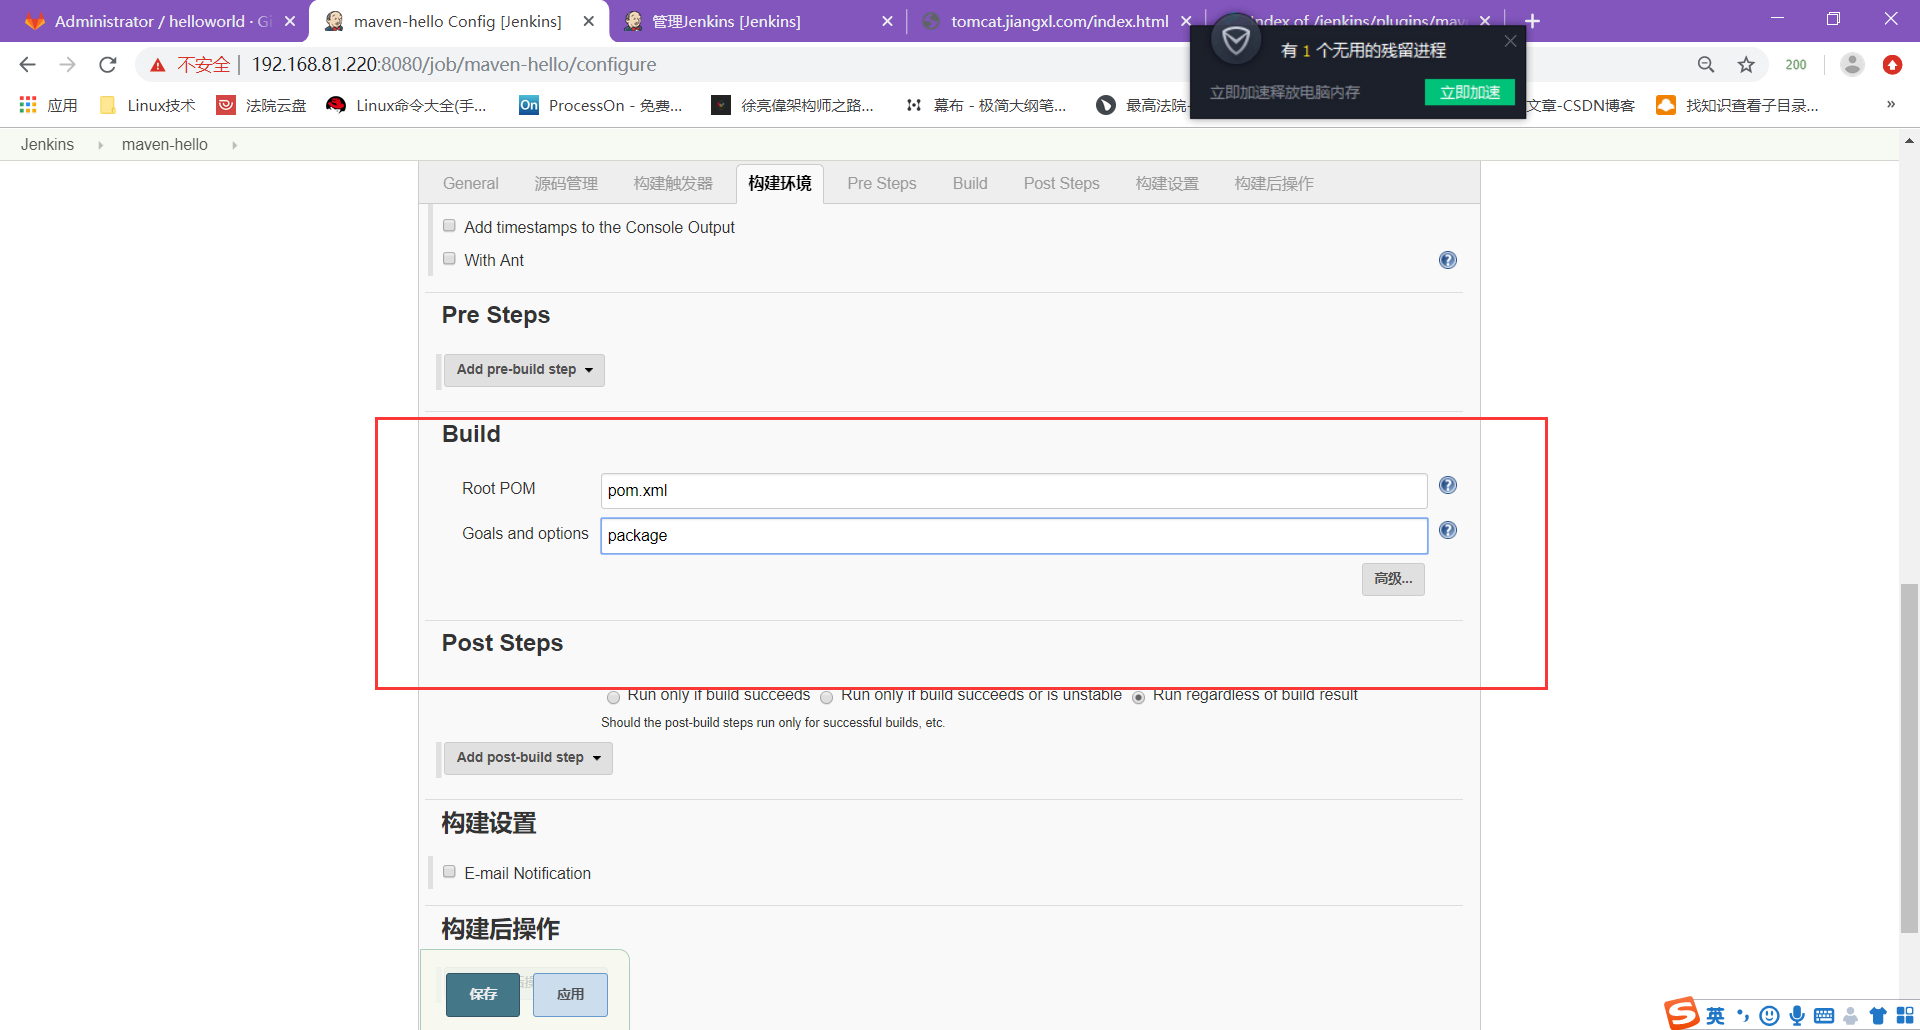Open the maven-hello breadcrumb link

165,145
